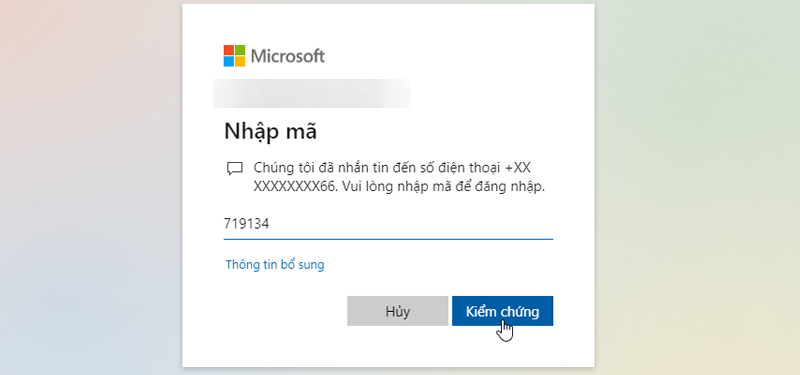Focus the verification code input field

(x=388, y=224)
